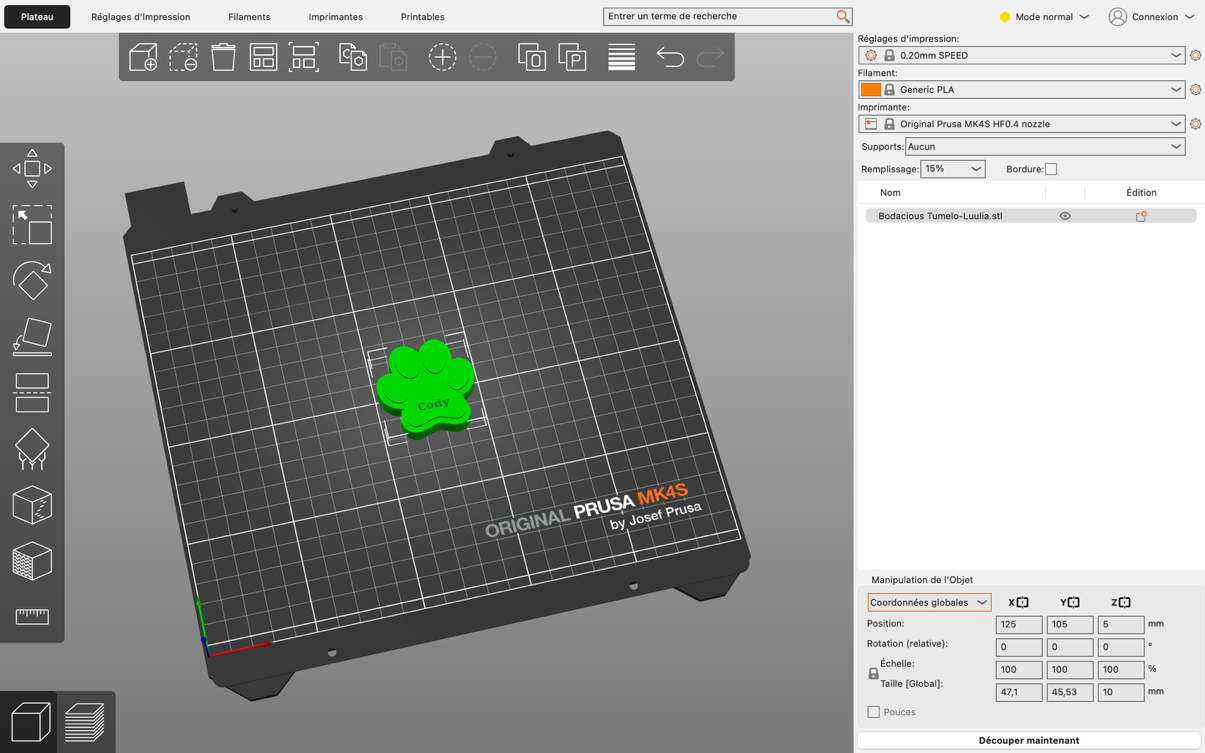Enable the Bordure checkbox
Screen dimensions: 1205x753
click(x=1050, y=169)
